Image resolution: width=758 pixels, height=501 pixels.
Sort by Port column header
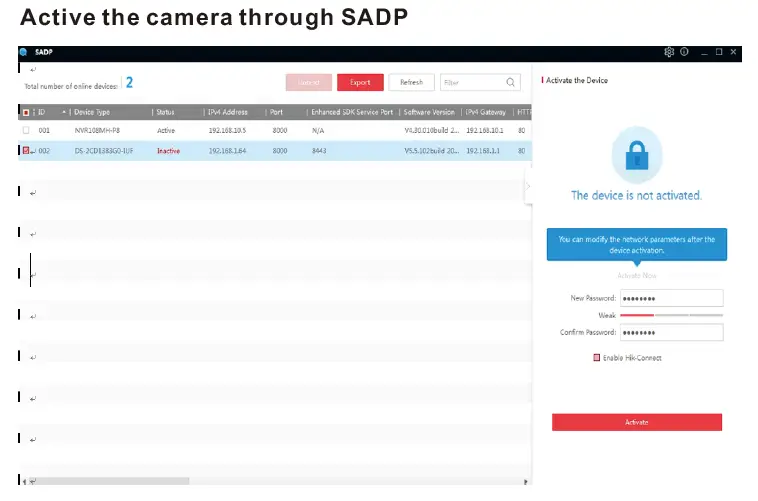pyautogui.click(x=277, y=112)
